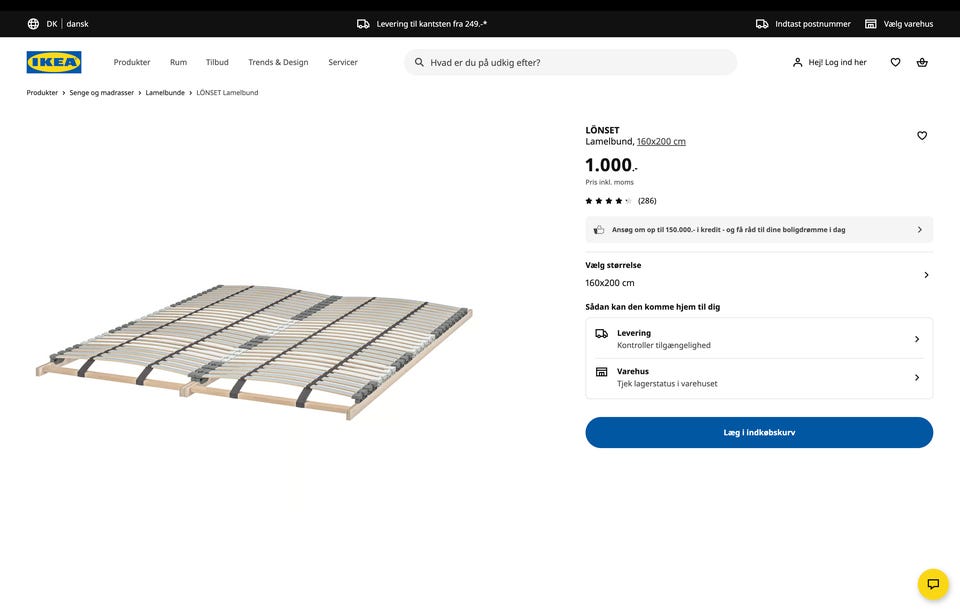
Task: Click the search magnifier icon
Action: pyautogui.click(x=419, y=62)
